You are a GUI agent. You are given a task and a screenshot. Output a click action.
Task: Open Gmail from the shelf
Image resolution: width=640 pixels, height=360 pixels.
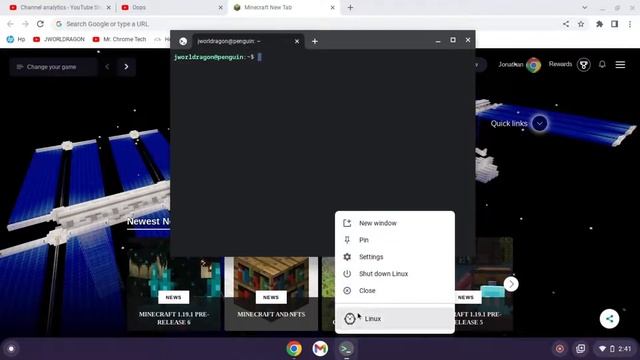click(x=320, y=349)
